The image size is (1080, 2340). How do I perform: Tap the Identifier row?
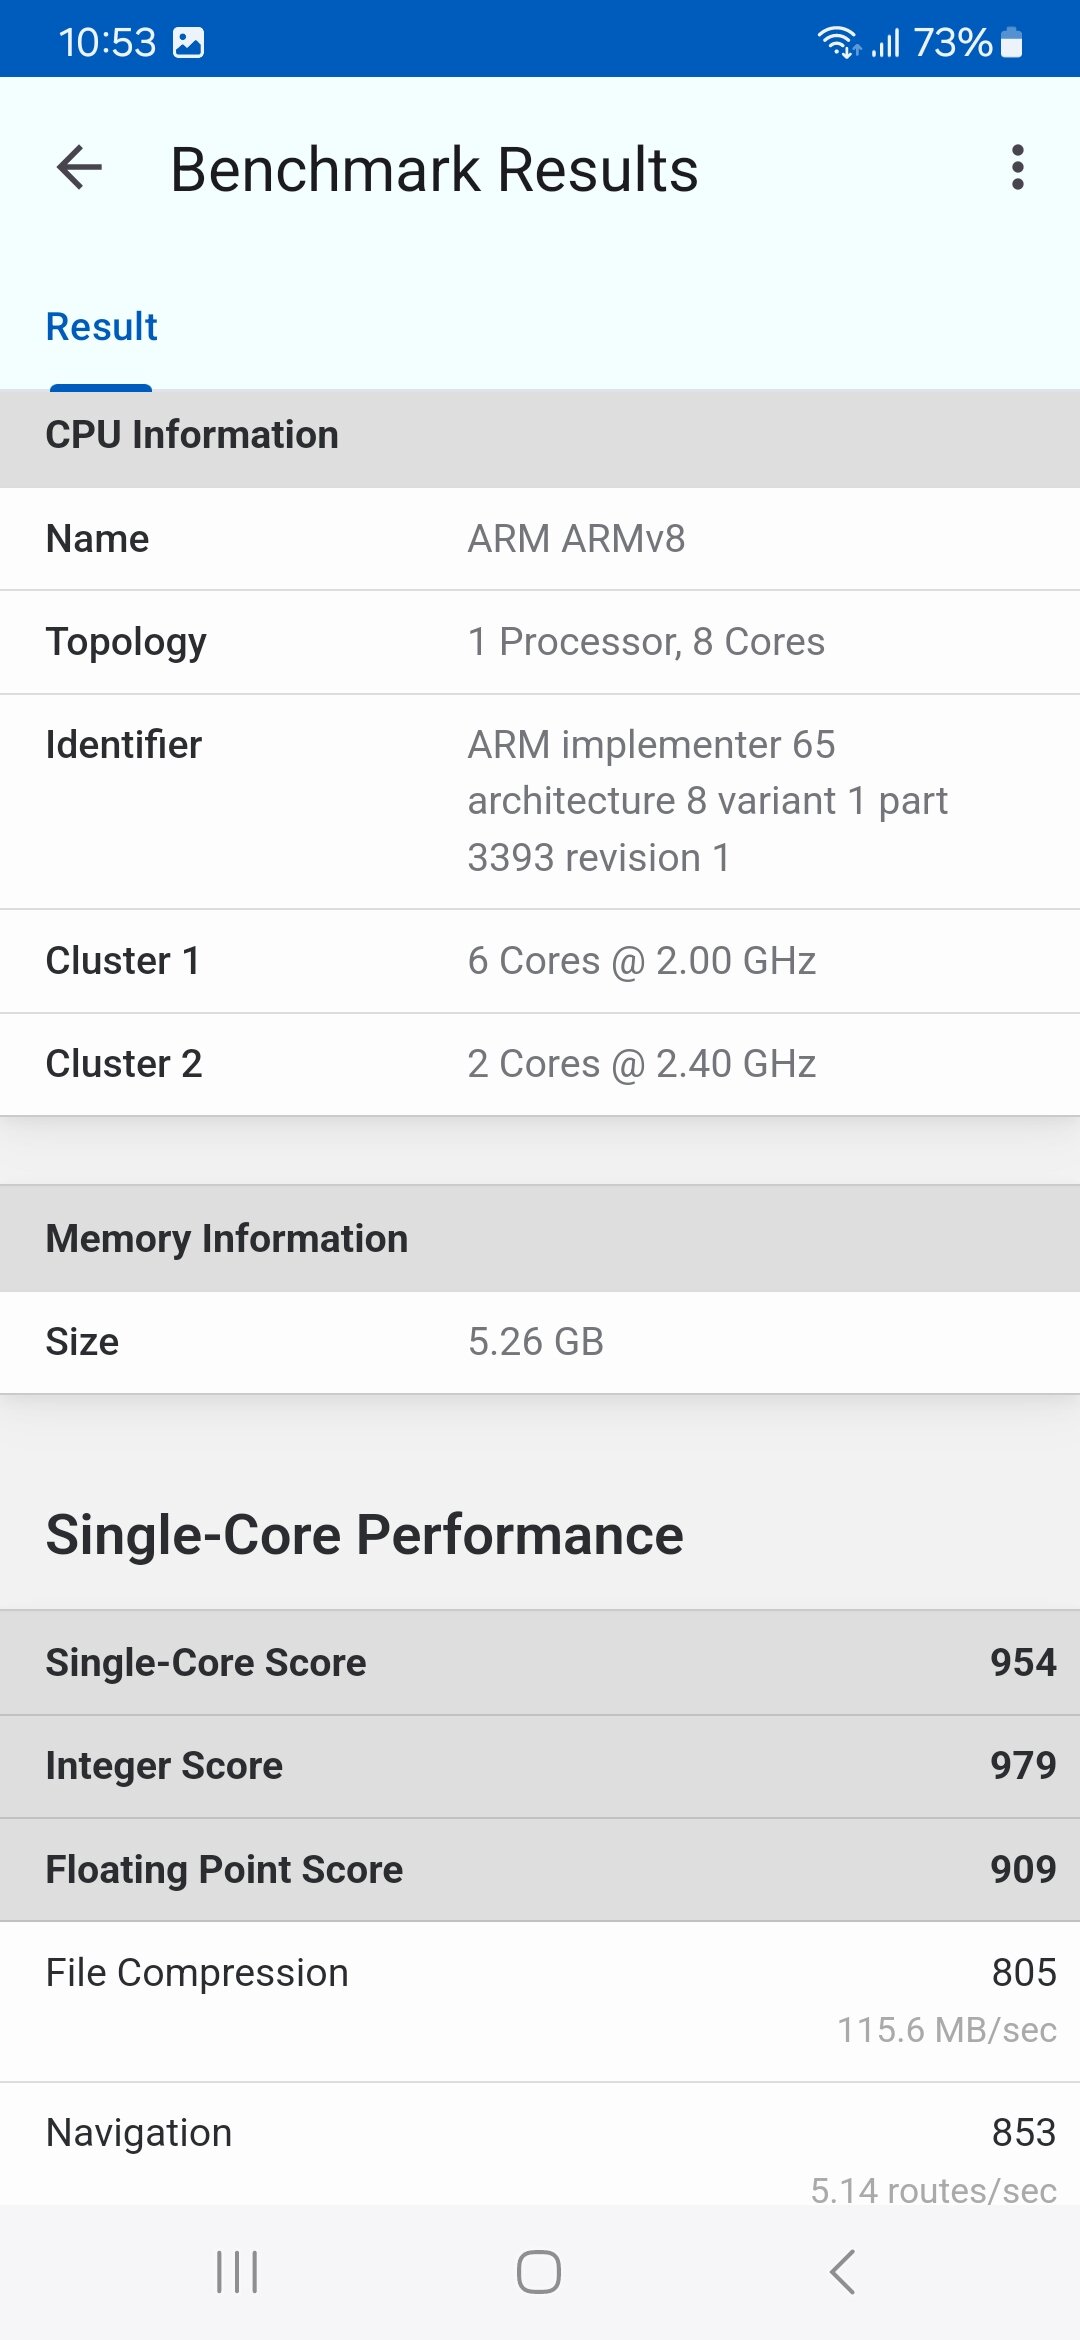coord(540,801)
